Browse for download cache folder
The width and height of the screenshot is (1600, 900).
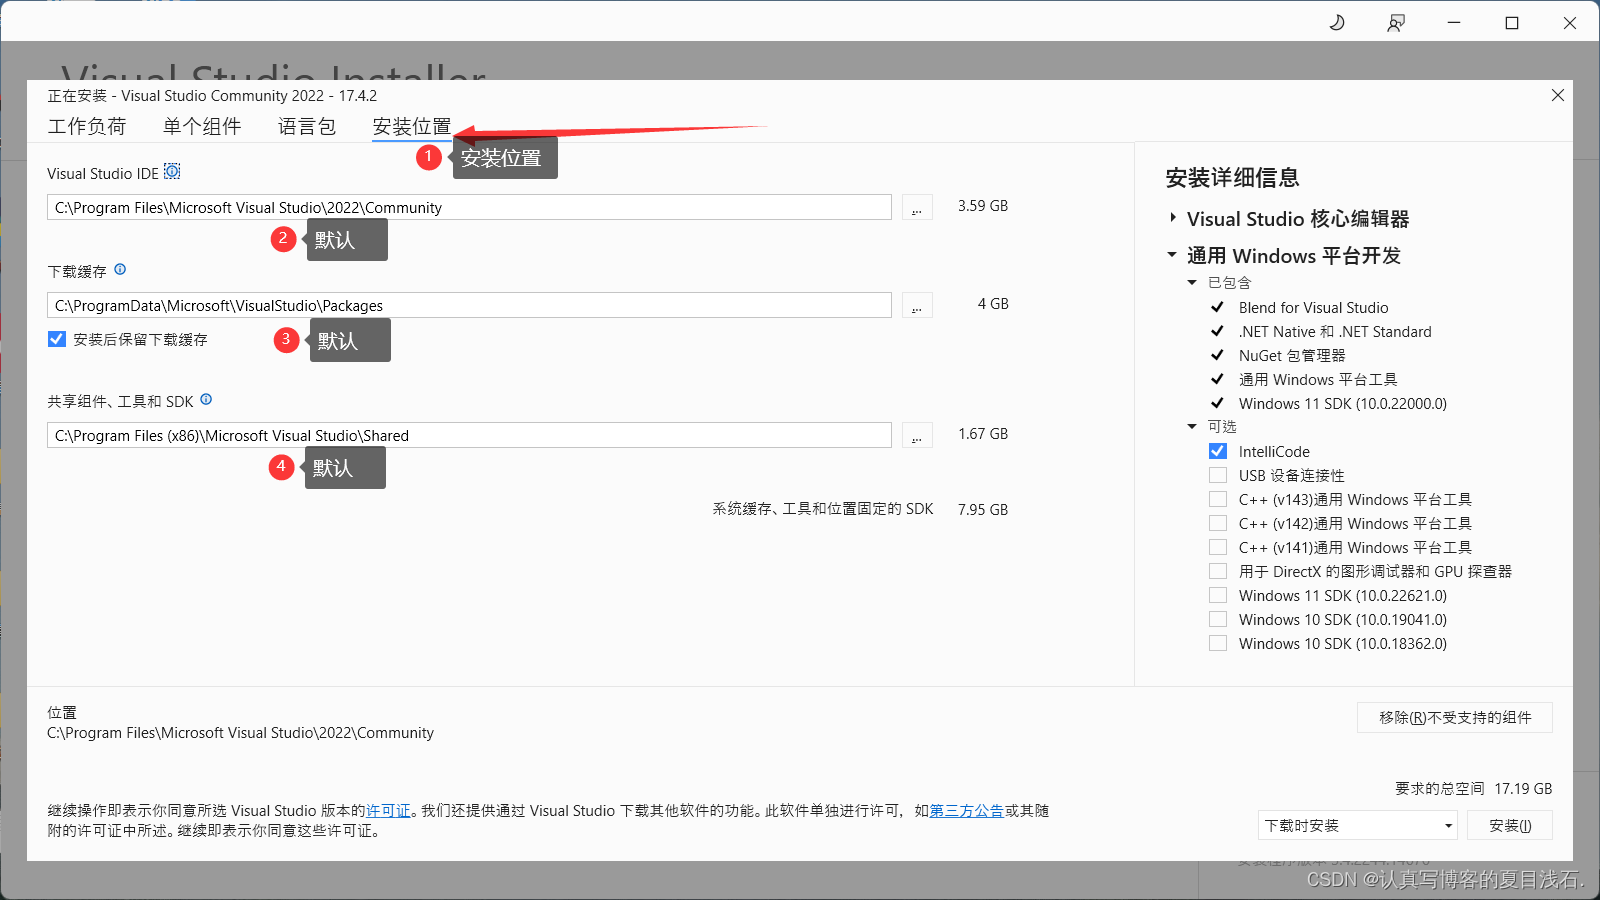coord(917,305)
